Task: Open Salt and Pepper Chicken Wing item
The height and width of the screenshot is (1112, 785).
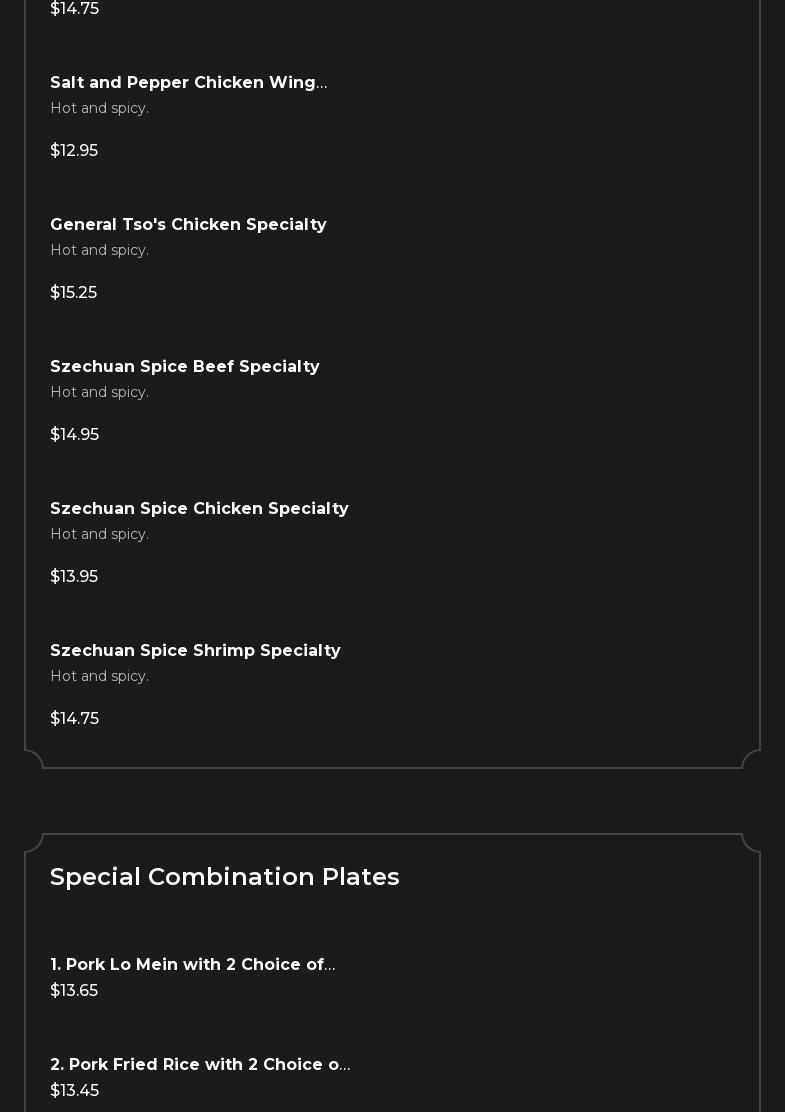Action: coord(188,83)
